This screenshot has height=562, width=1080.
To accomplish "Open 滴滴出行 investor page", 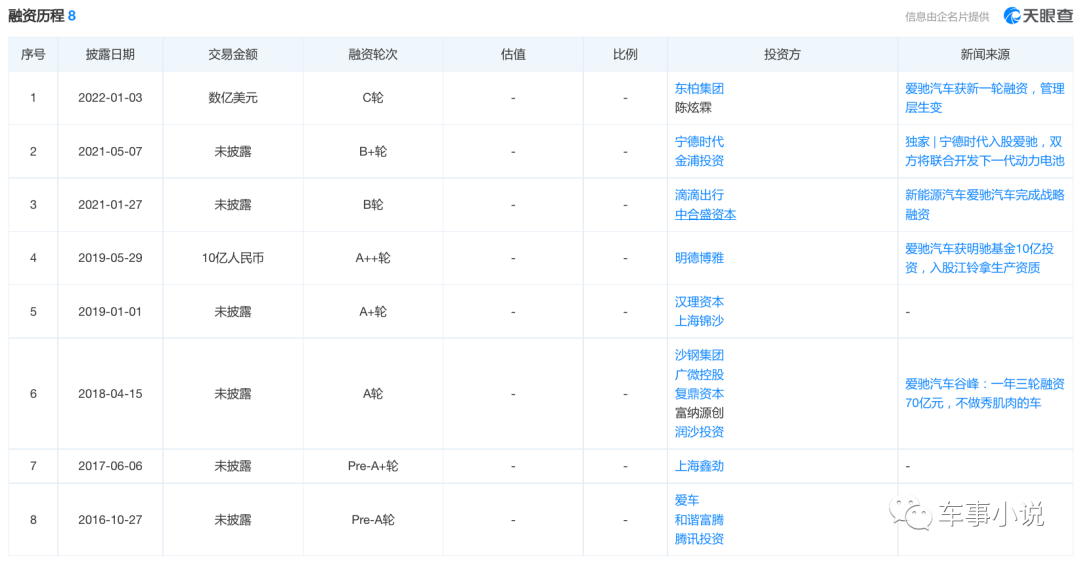I will 699,195.
